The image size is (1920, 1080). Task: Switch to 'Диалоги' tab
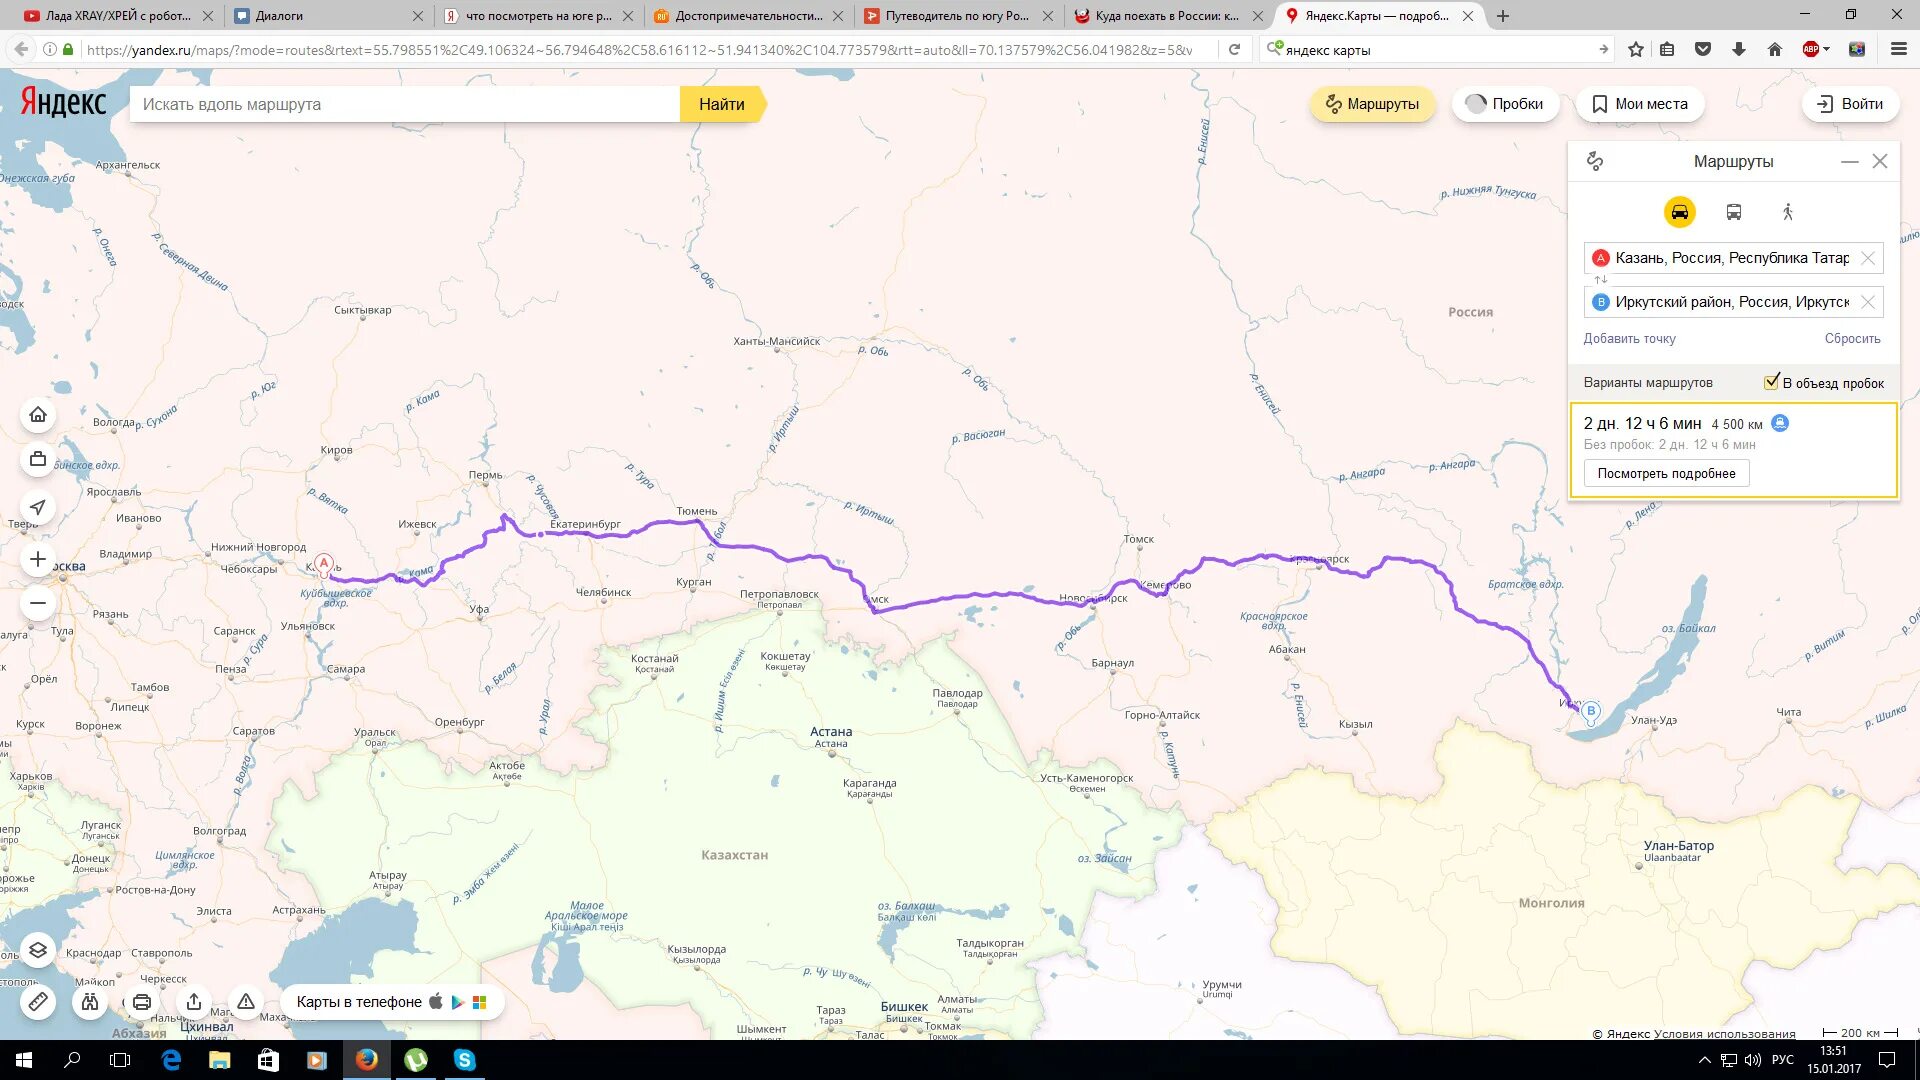[327, 16]
